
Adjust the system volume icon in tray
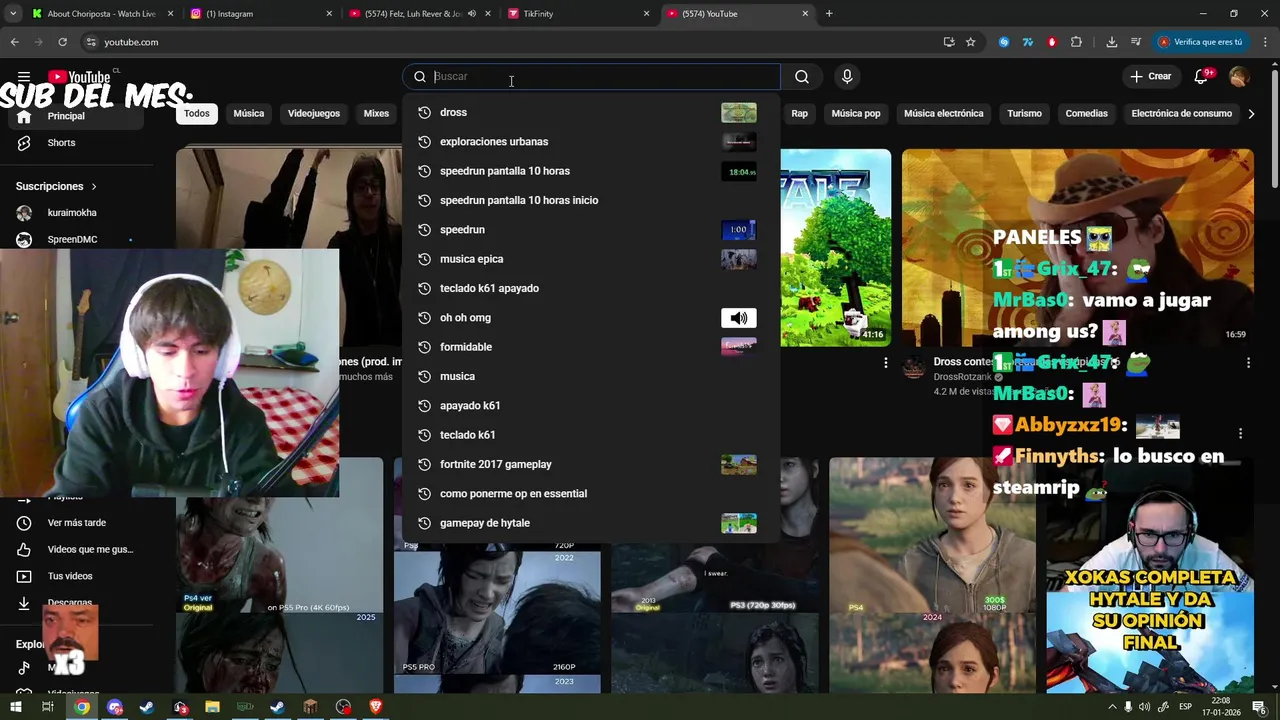click(x=1144, y=707)
